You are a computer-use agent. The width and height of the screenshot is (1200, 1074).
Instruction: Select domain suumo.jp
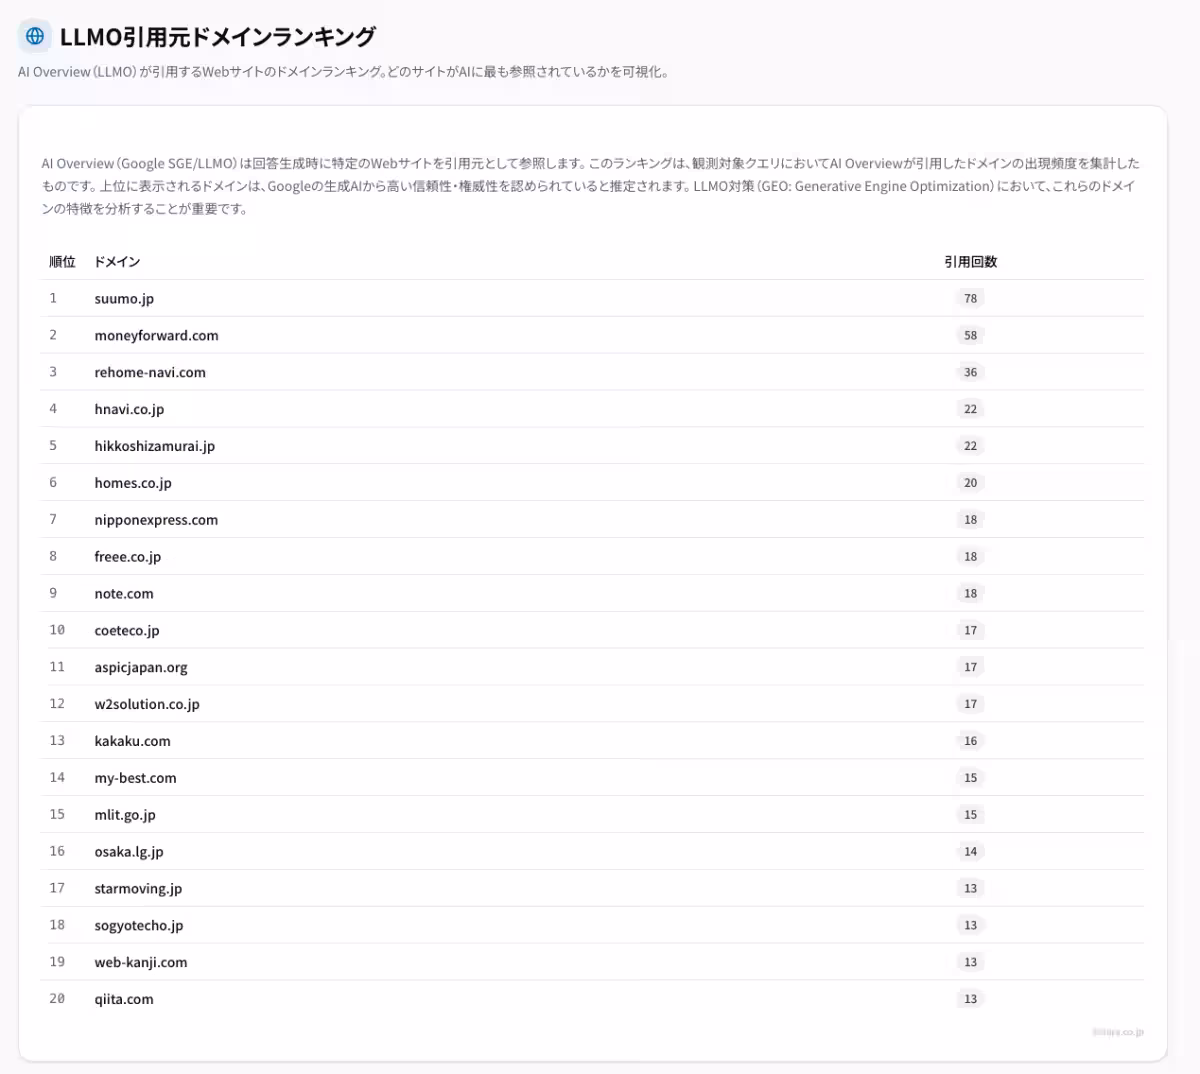click(124, 299)
